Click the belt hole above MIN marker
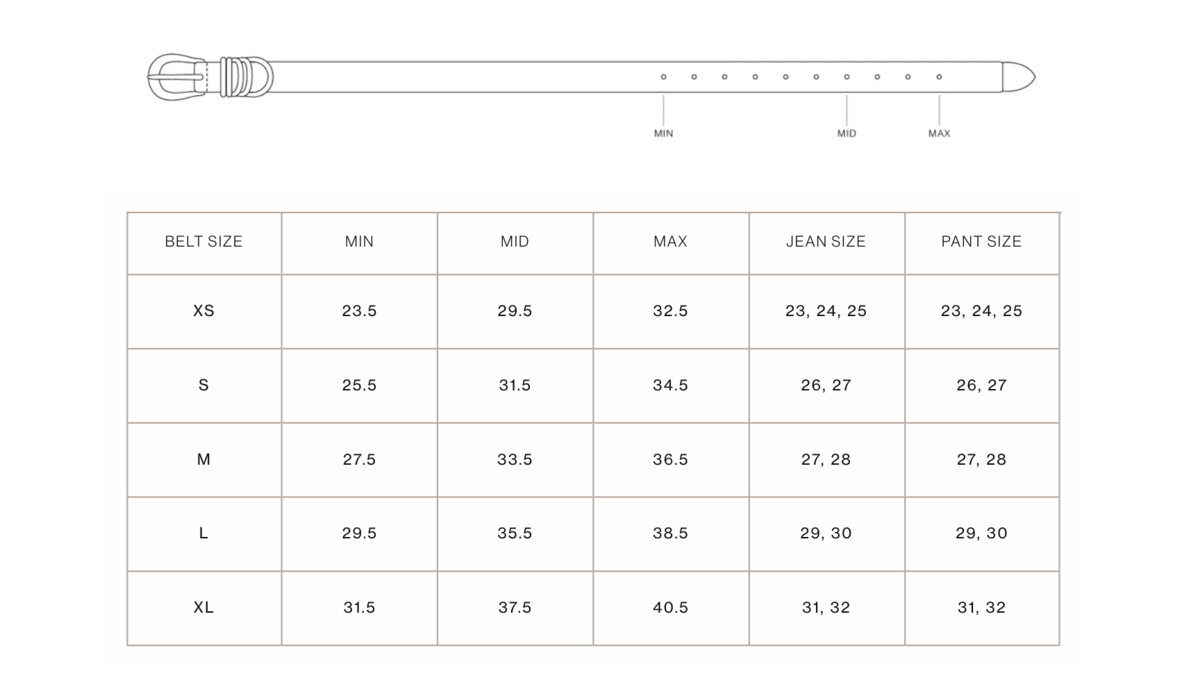 (663, 77)
